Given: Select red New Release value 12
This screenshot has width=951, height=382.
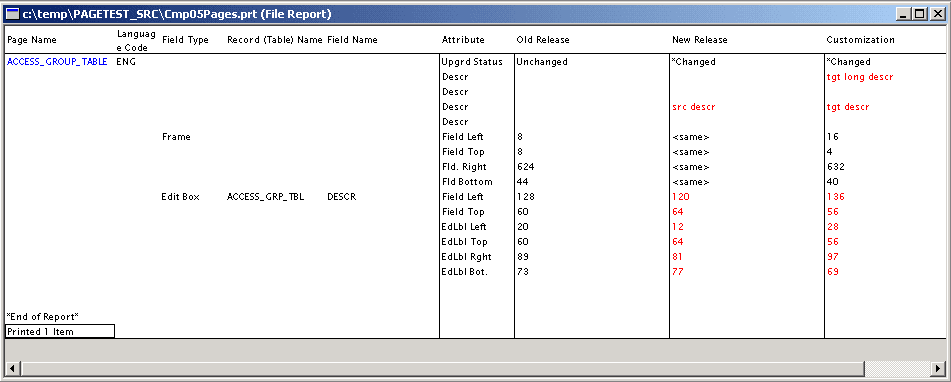Looking at the screenshot, I should point(678,227).
